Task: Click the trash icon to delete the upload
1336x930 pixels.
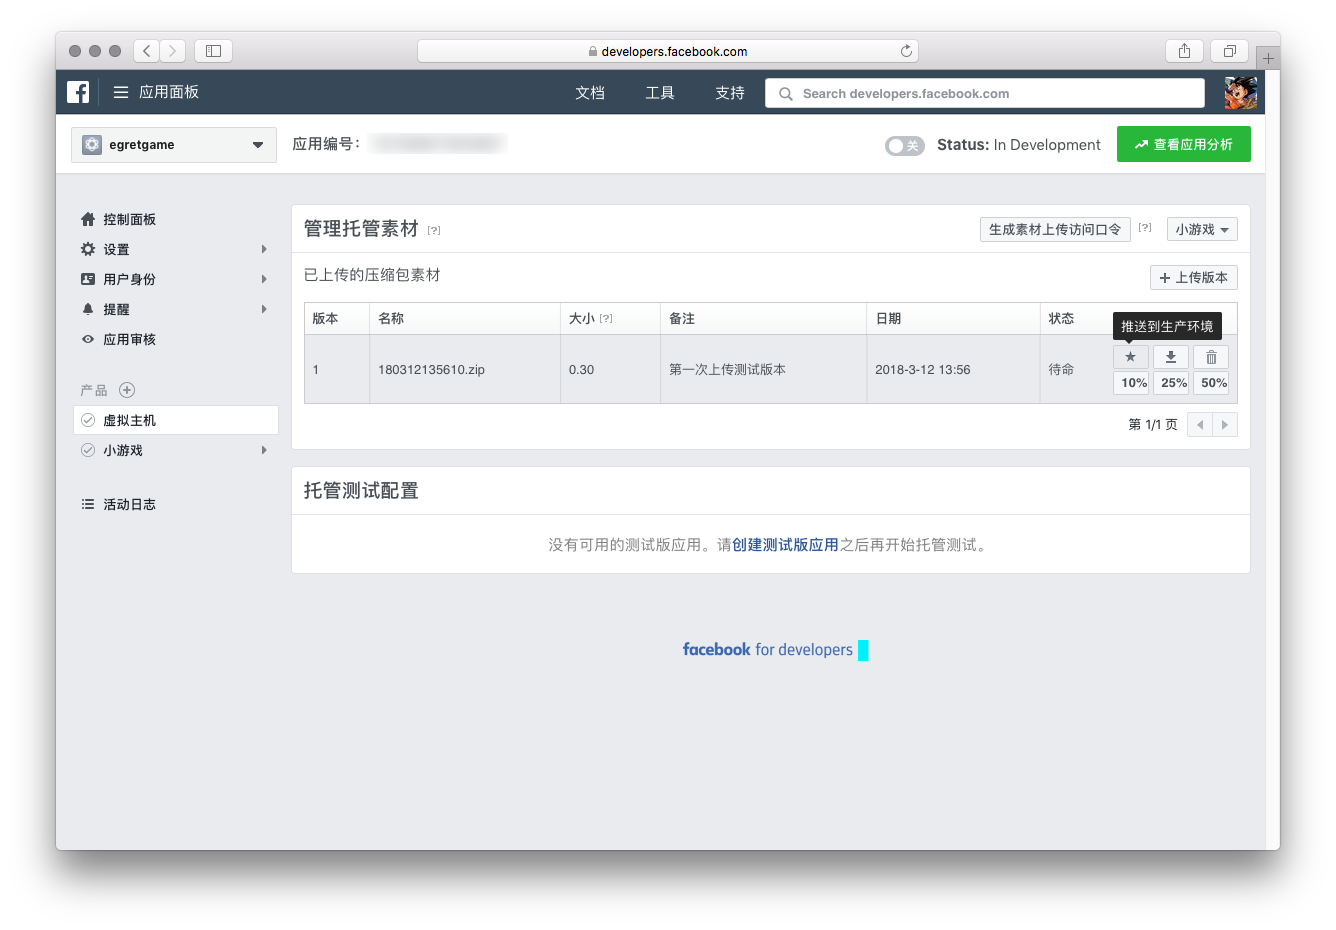Action: point(1211,357)
